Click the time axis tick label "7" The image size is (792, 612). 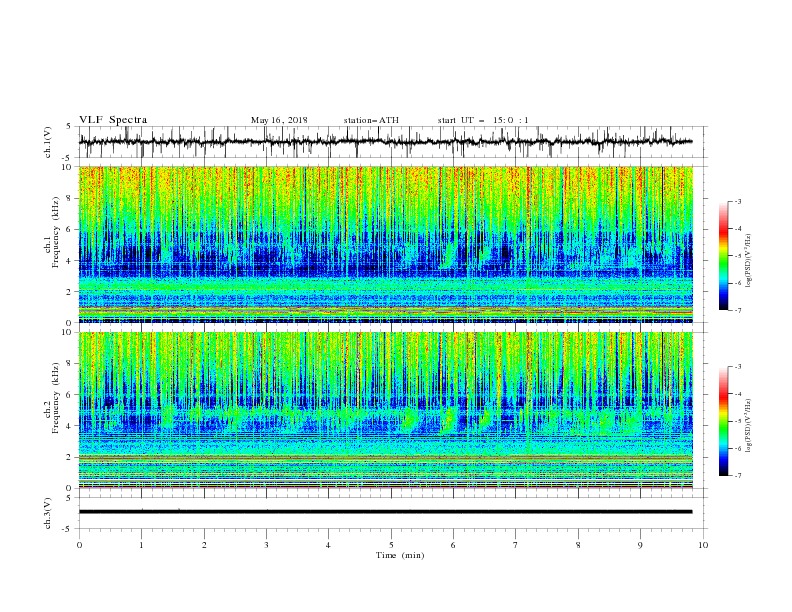tap(516, 545)
